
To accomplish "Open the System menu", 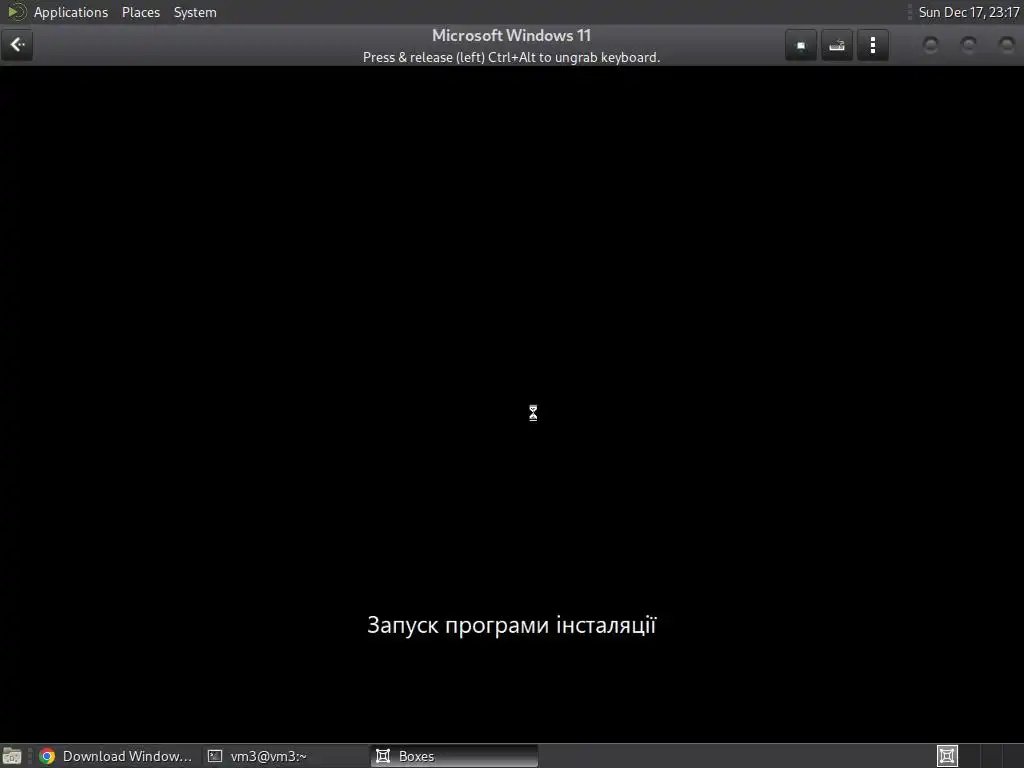I will [195, 12].
